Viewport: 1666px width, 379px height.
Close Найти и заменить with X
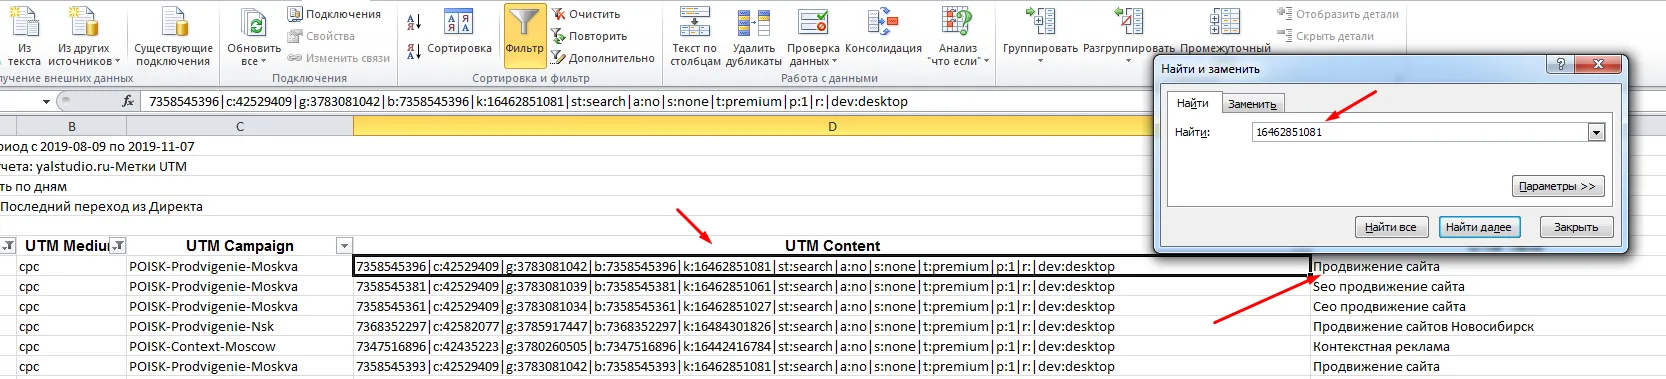point(1598,64)
